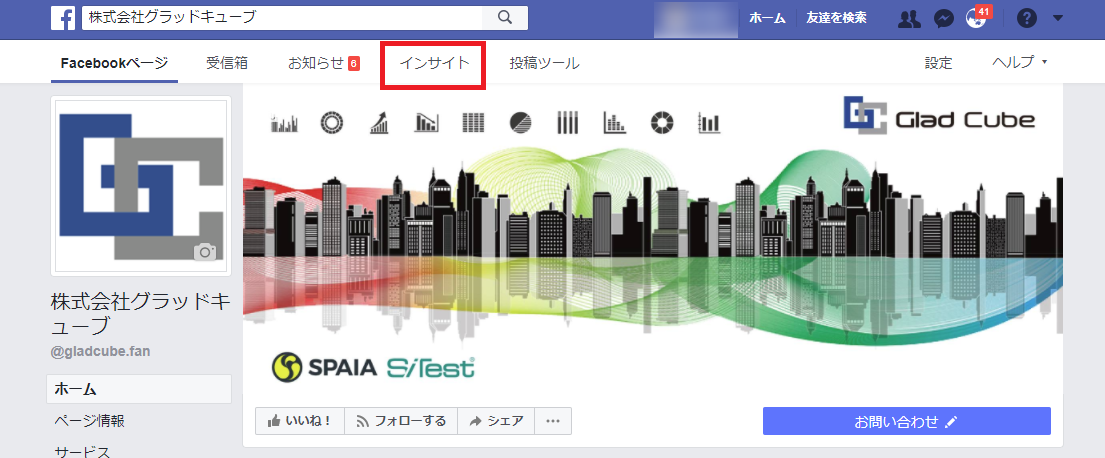Open the Messenger icon
Screen dimensions: 1105x458
click(x=944, y=19)
